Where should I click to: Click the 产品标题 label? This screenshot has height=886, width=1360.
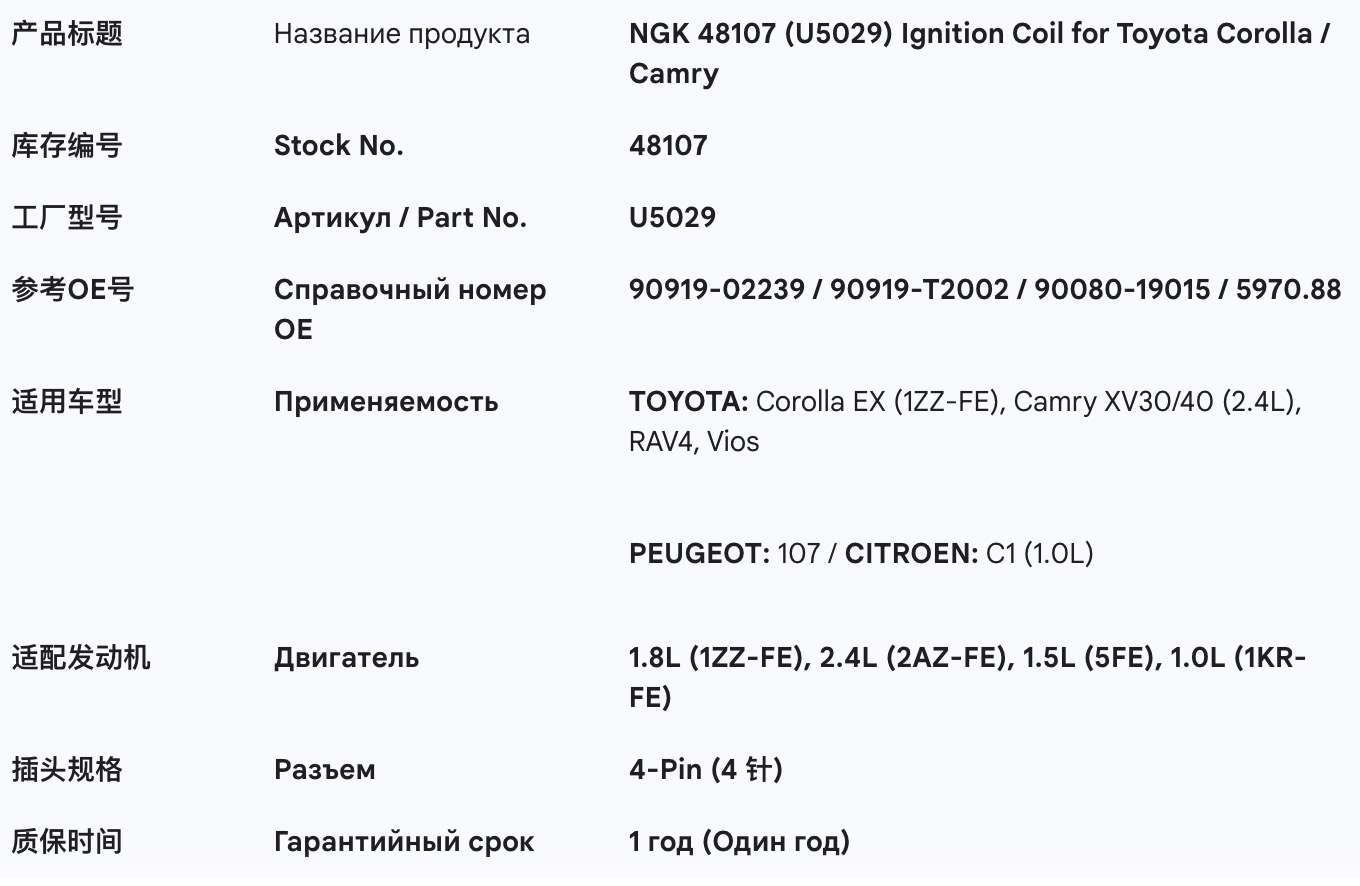[x=67, y=34]
